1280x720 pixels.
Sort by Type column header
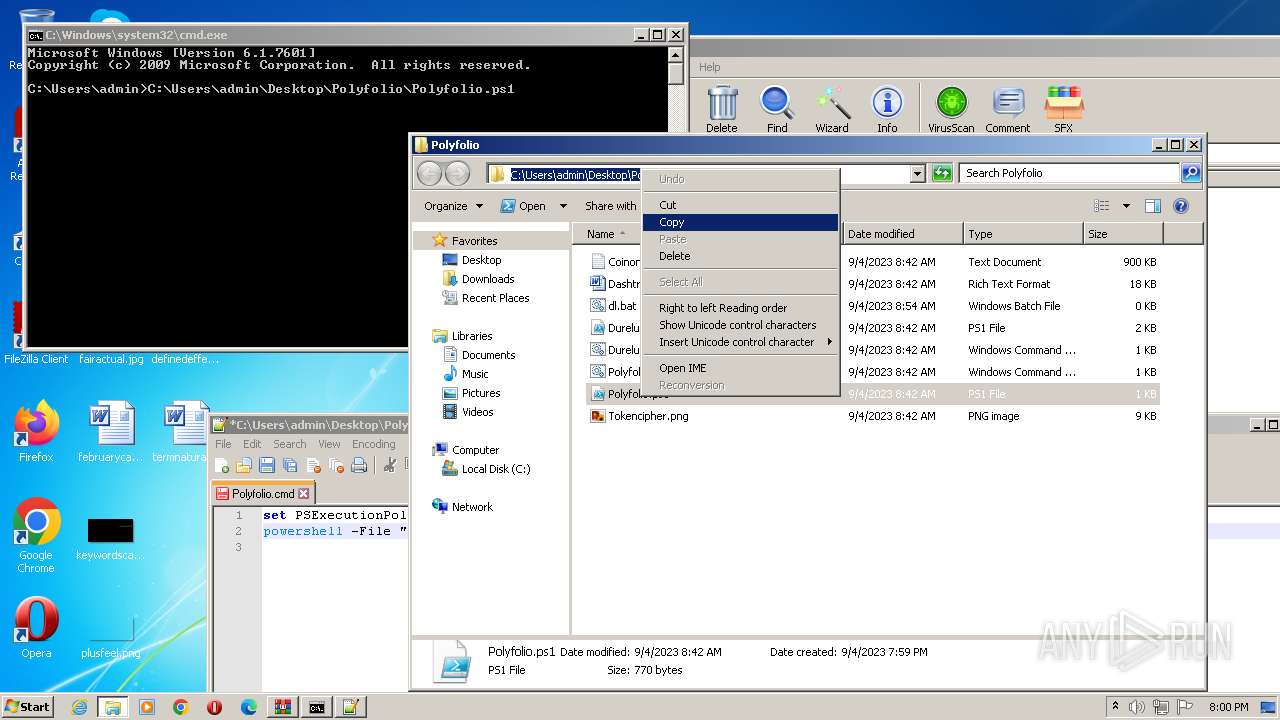[x=1023, y=234]
